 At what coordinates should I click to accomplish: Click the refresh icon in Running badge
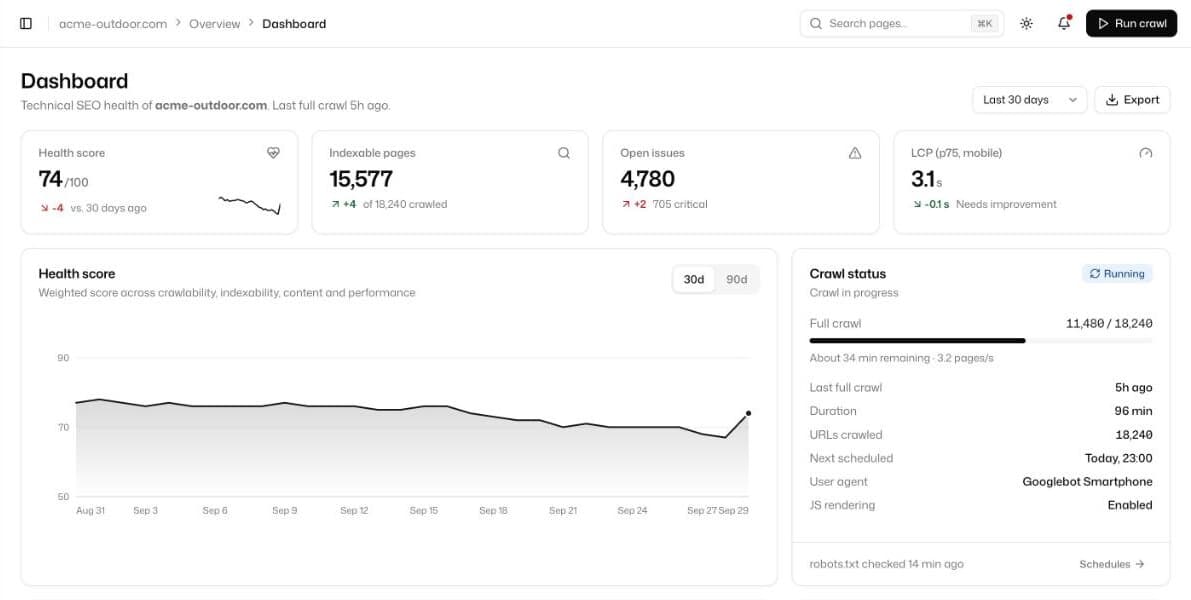pyautogui.click(x=1095, y=273)
